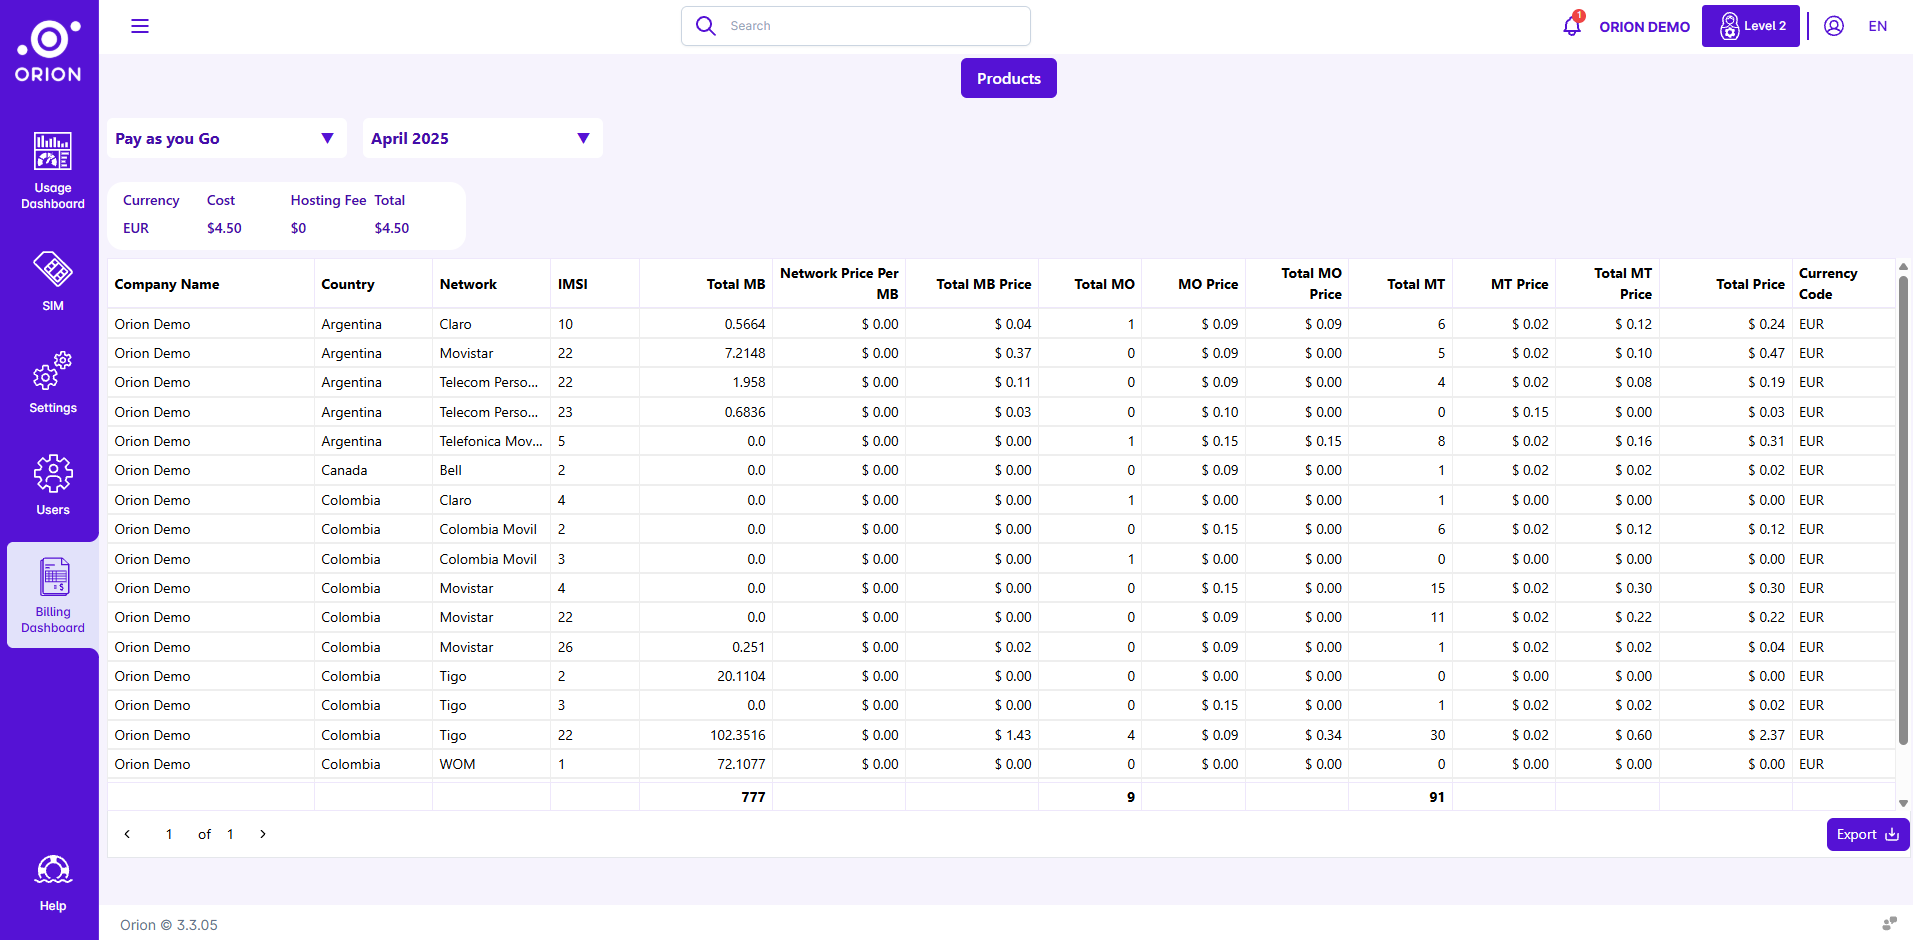Click the scrollbar down arrow
Viewport: 1913px width, 940px height.
point(1903,803)
